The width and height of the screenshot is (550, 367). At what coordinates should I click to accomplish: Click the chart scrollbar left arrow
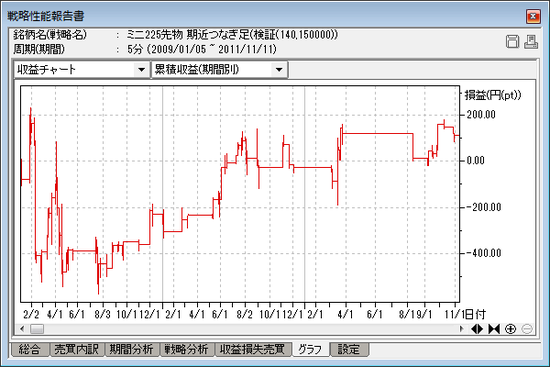(x=22, y=329)
